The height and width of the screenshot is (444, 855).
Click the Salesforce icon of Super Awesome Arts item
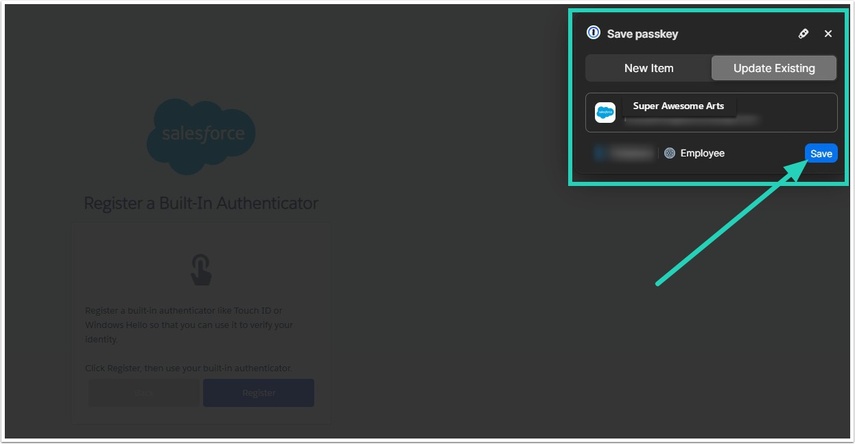[605, 112]
